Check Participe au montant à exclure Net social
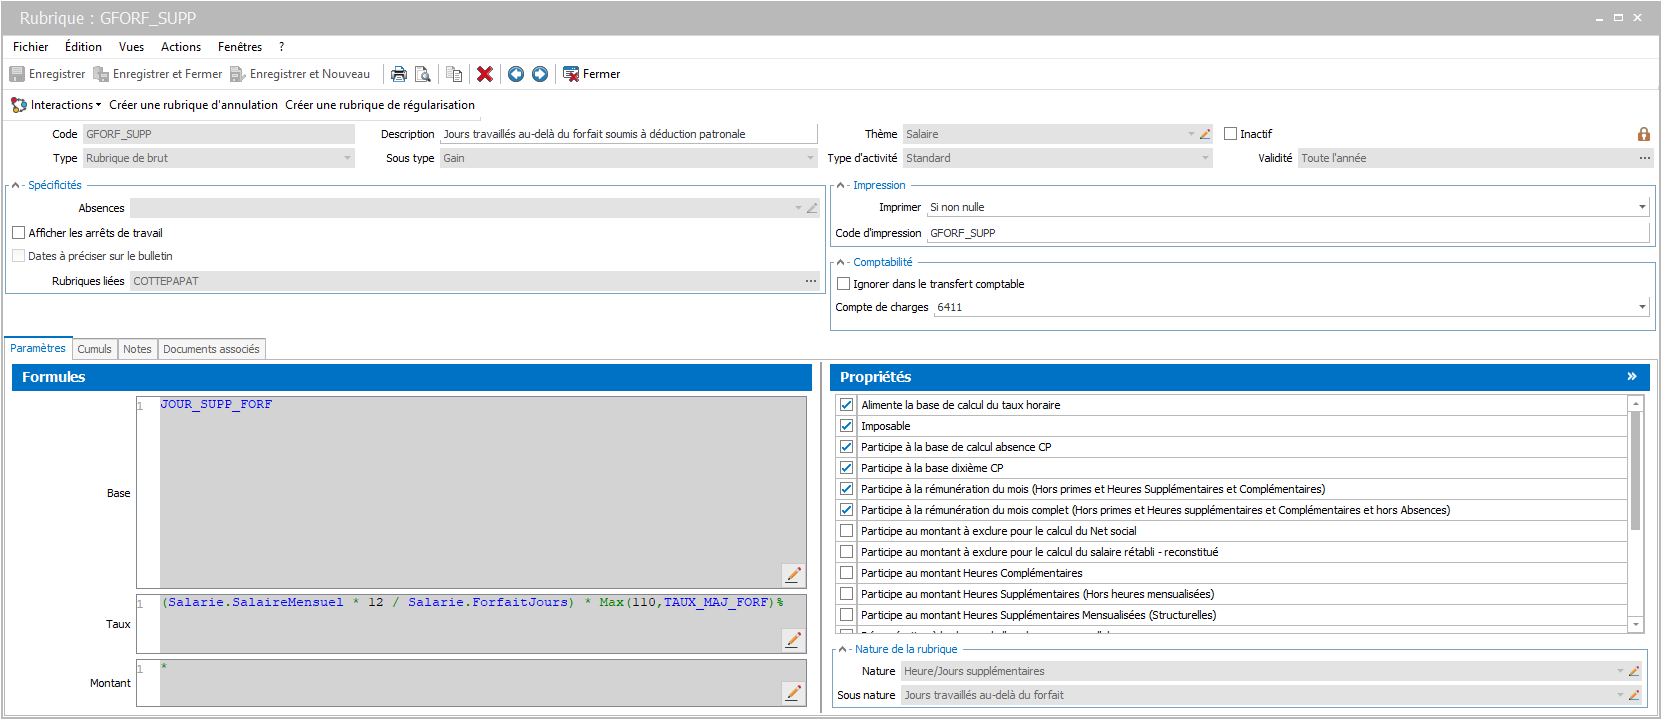1662x720 pixels. (x=847, y=531)
